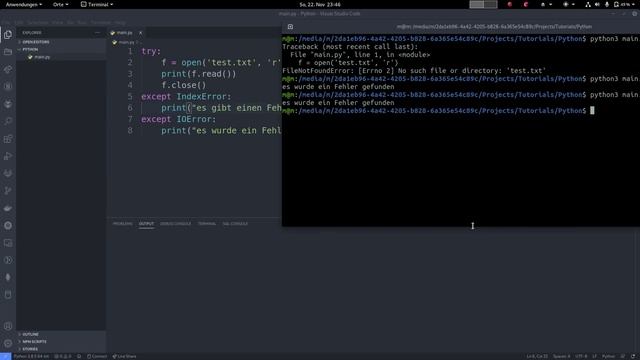This screenshot has width=640, height=360.
Task: Click the errors and warnings count in the status bar
Action: click(x=63, y=356)
